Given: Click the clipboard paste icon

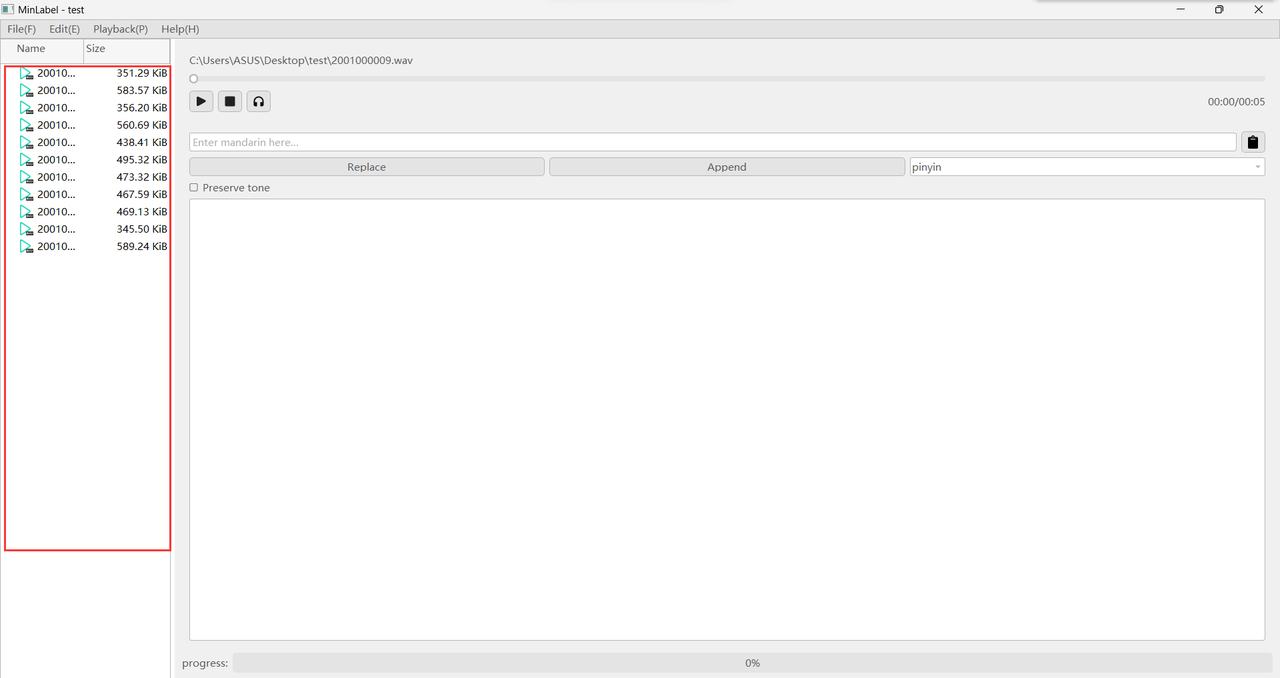Looking at the screenshot, I should pos(1252,142).
